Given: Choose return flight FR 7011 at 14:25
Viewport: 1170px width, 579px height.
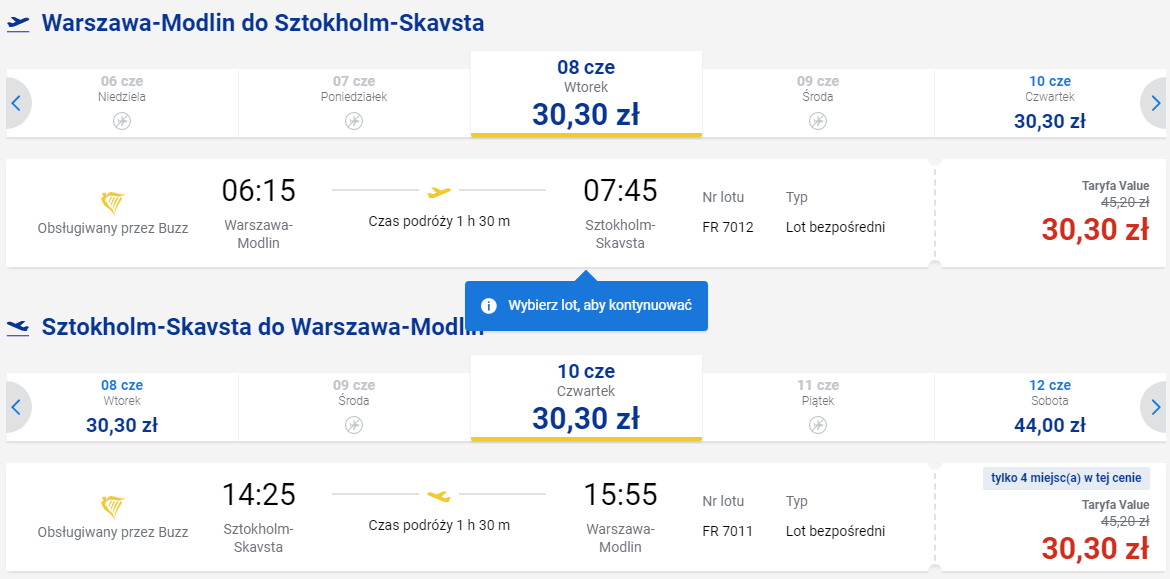Looking at the screenshot, I should [470, 517].
